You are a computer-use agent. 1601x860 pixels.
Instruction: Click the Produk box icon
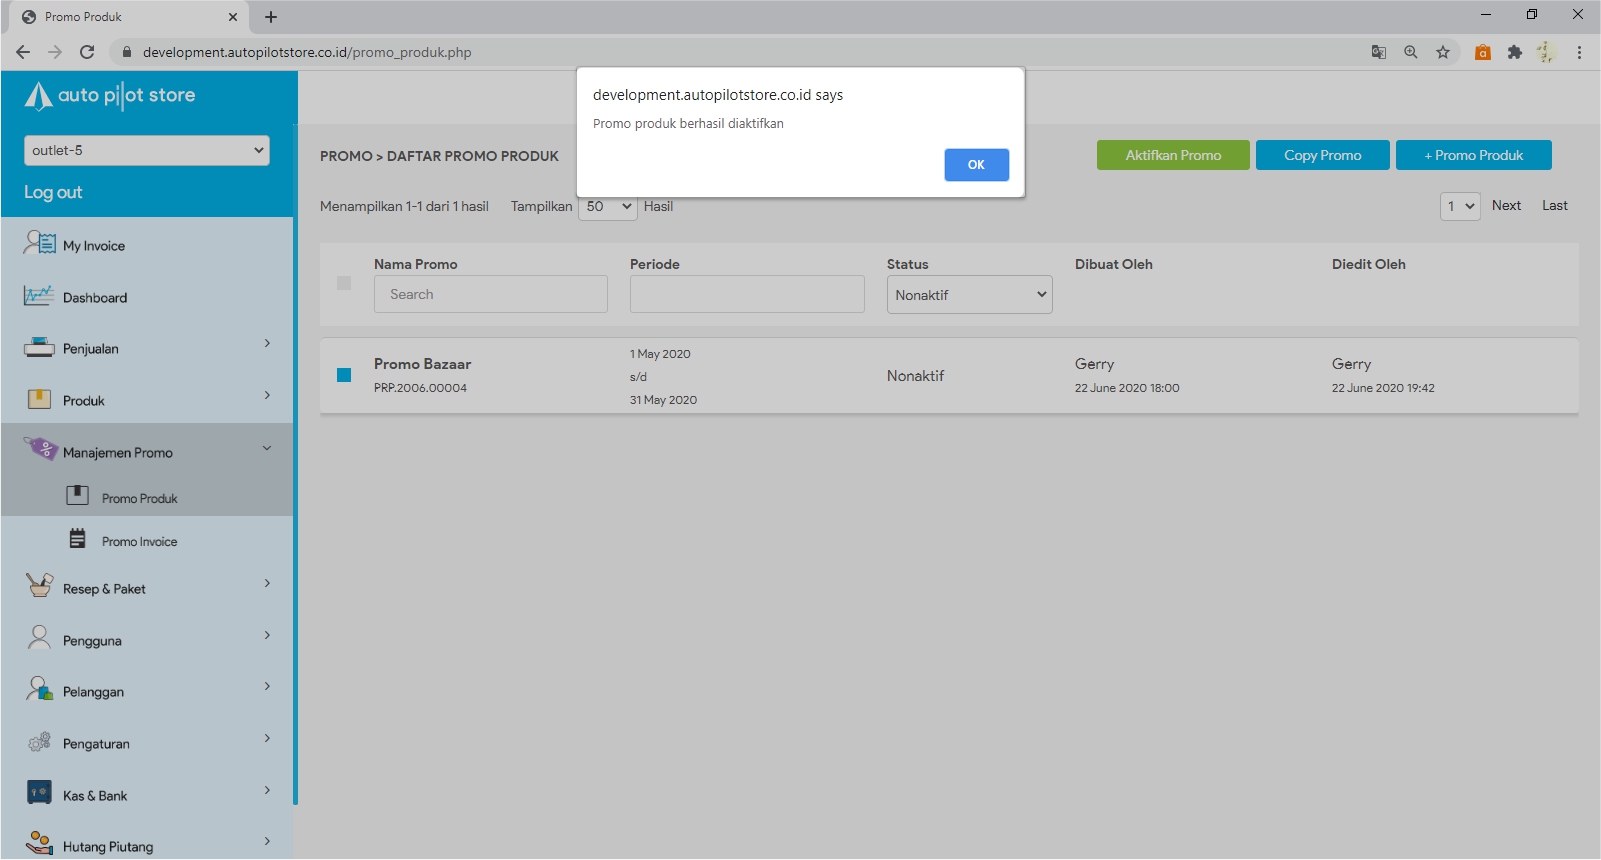pos(39,400)
